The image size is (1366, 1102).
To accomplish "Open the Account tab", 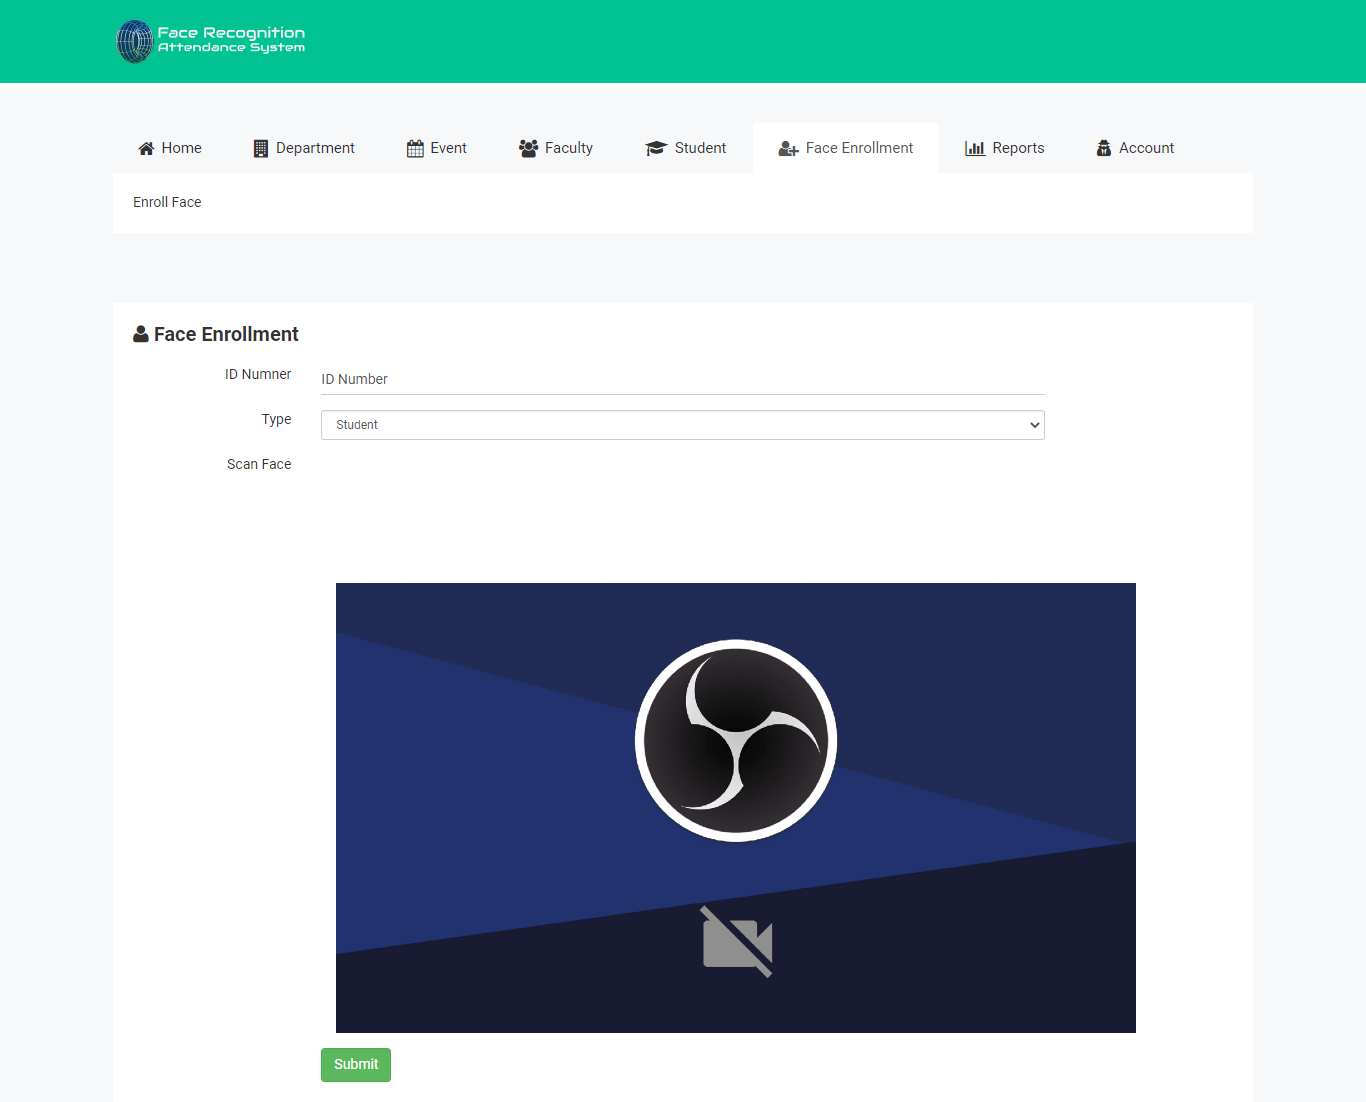I will click(x=1135, y=148).
